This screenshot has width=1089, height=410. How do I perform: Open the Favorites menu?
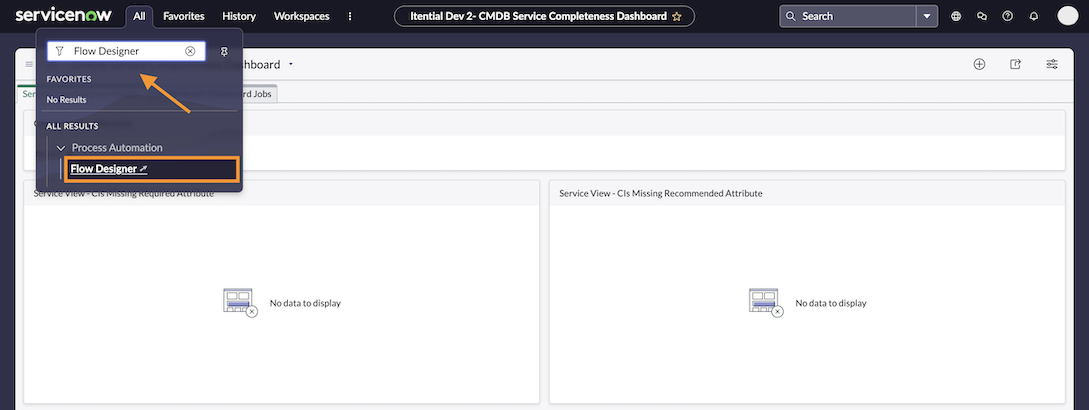[x=184, y=16]
